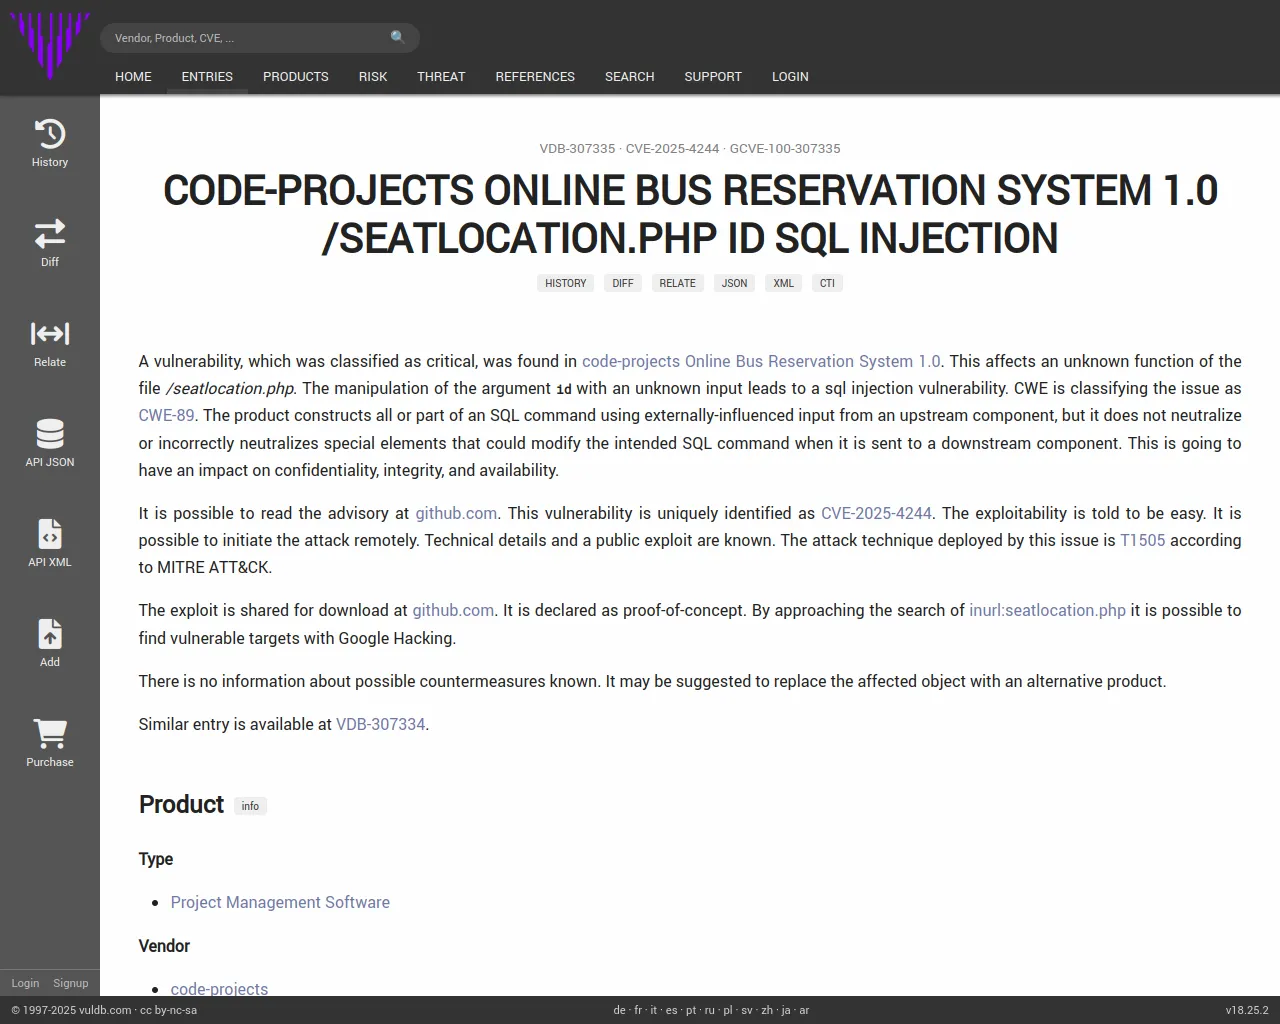The width and height of the screenshot is (1280, 1024).
Task: Open the Relate sidebar icon
Action: coord(50,334)
